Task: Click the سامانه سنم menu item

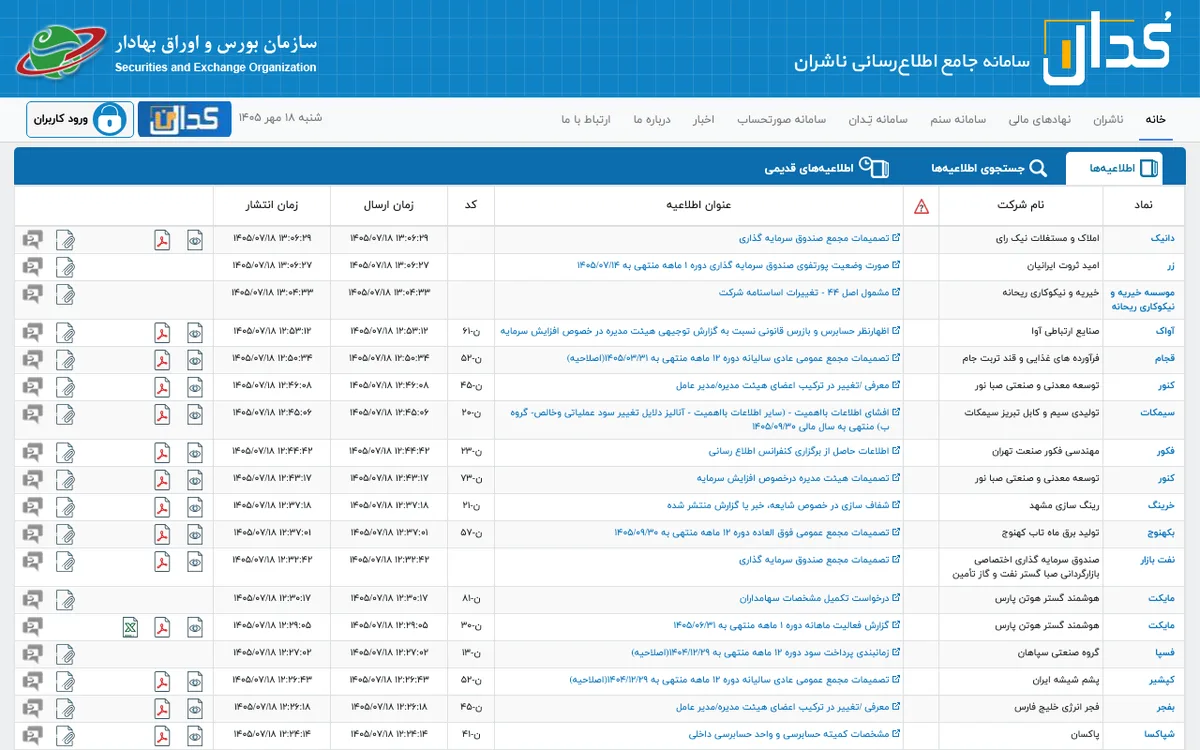Action: (x=957, y=120)
